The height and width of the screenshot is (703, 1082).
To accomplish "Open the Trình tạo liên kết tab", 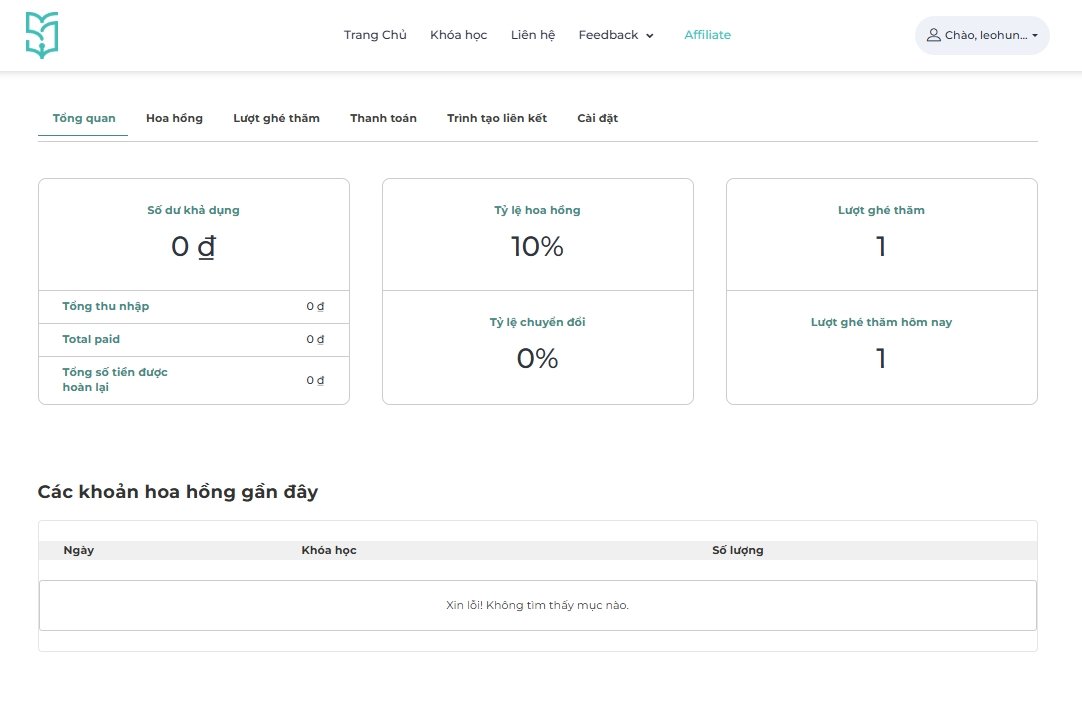I will click(x=497, y=118).
